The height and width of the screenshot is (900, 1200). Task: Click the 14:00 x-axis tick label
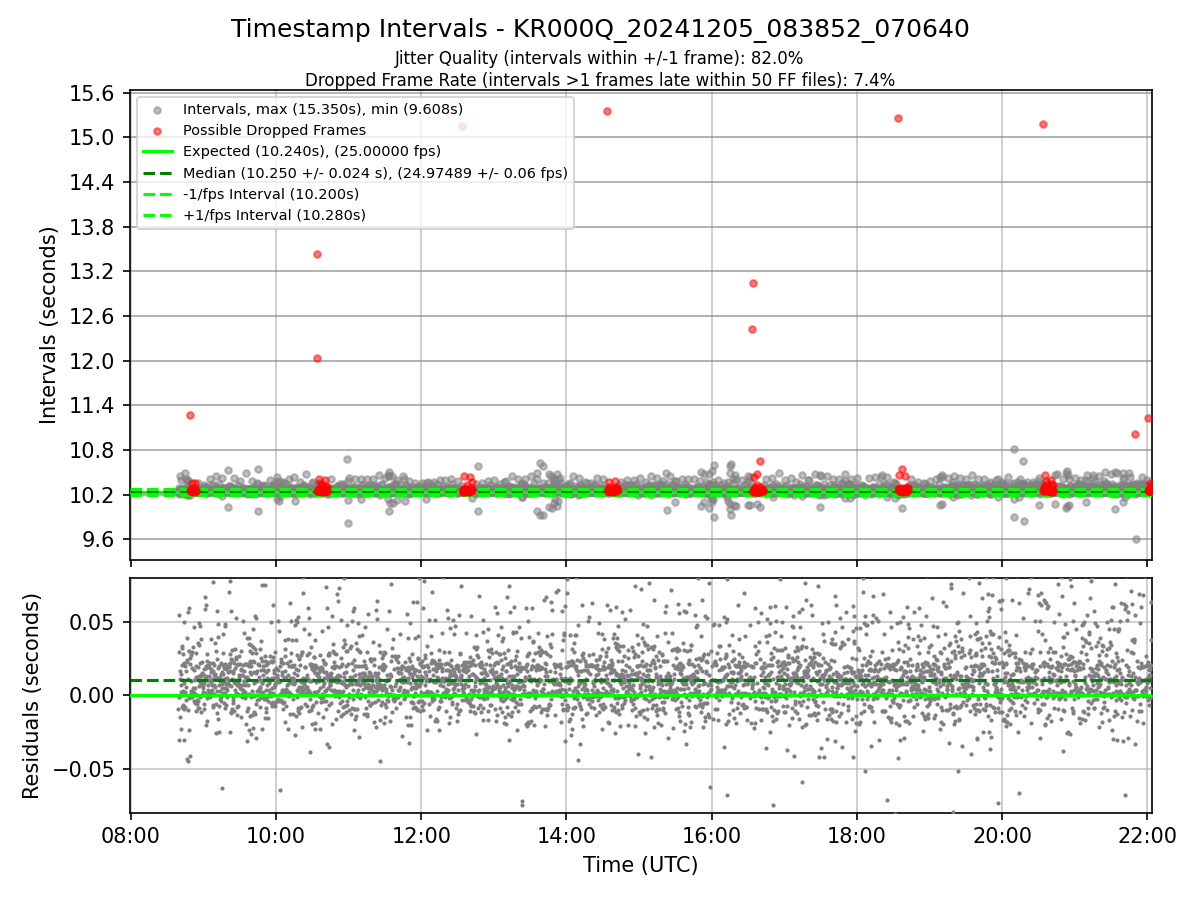(566, 834)
